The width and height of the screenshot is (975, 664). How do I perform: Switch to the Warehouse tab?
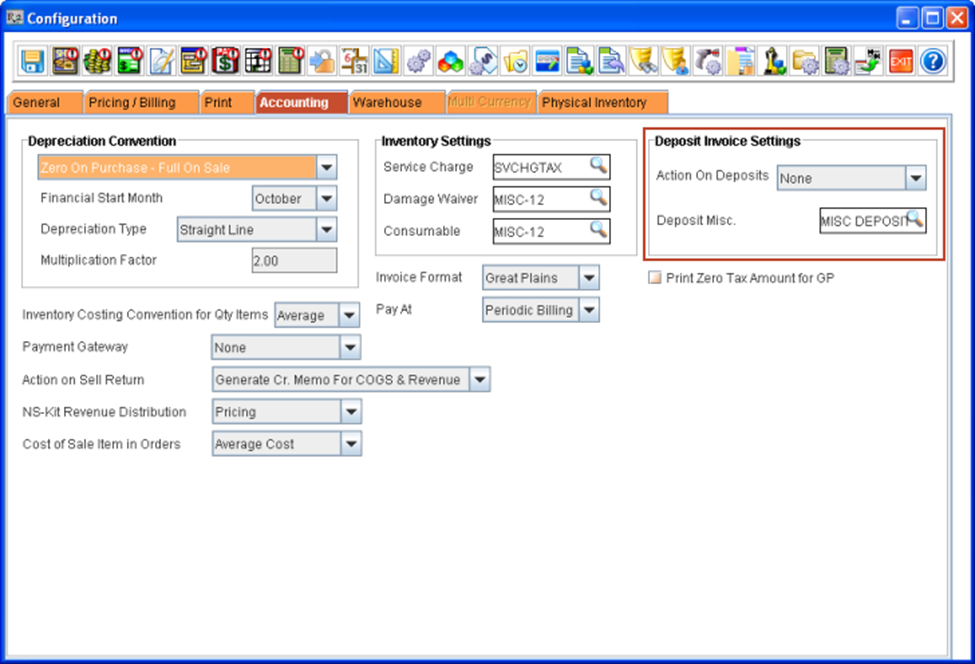[387, 102]
